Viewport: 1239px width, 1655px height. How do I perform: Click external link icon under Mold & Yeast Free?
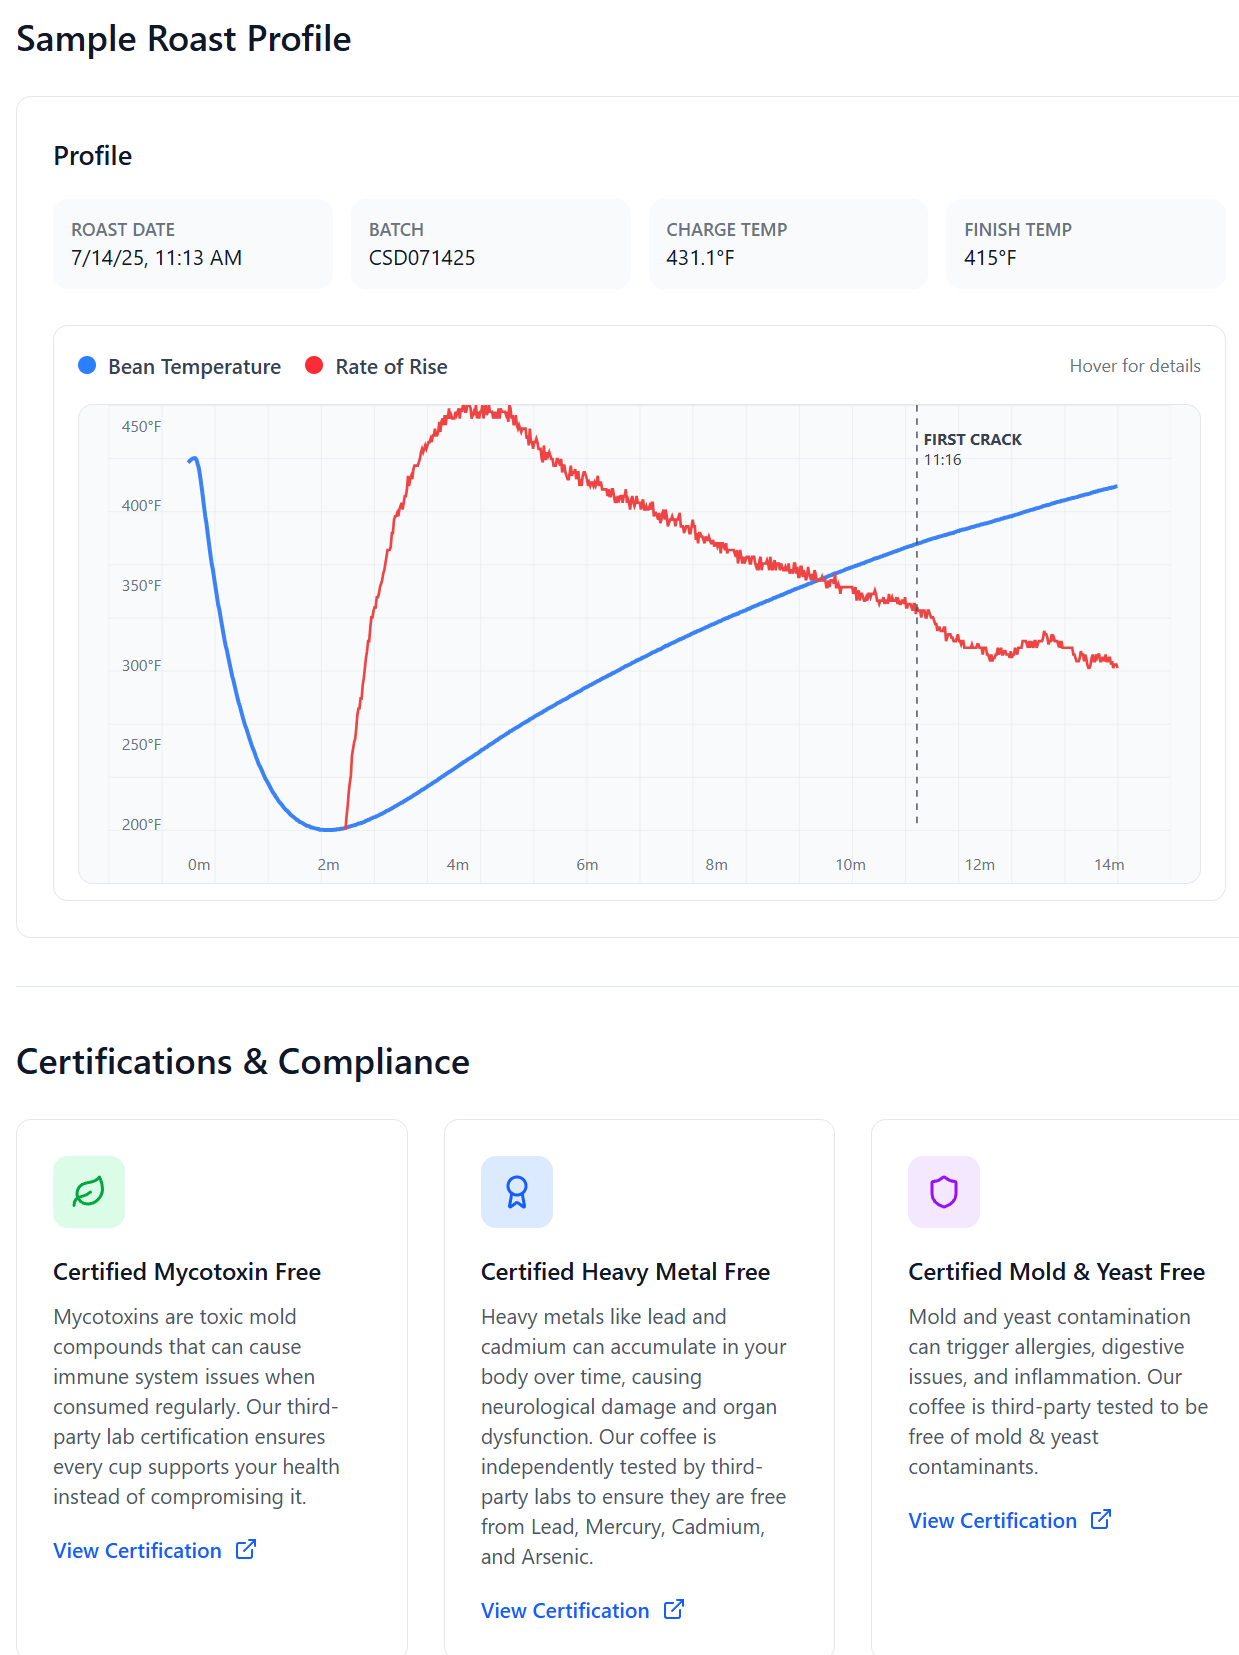click(1101, 1519)
